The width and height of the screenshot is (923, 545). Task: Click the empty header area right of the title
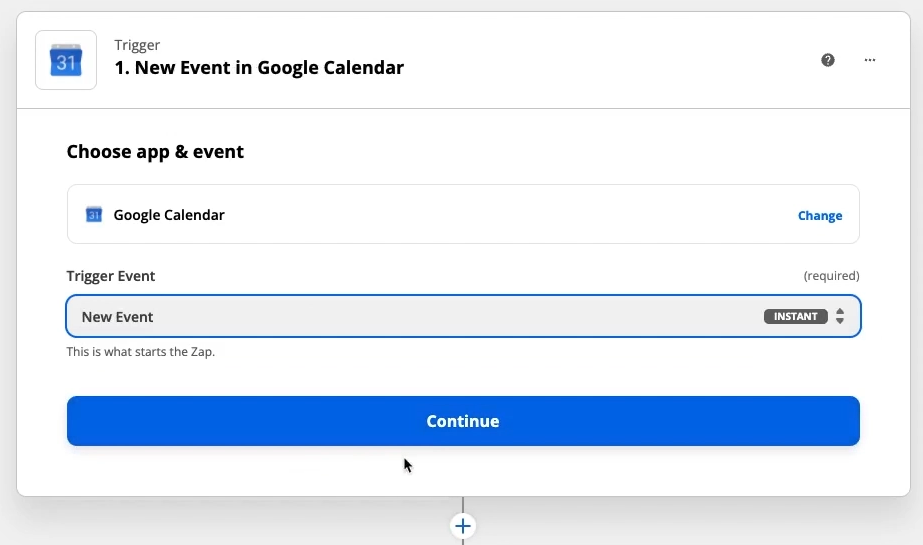pos(600,60)
